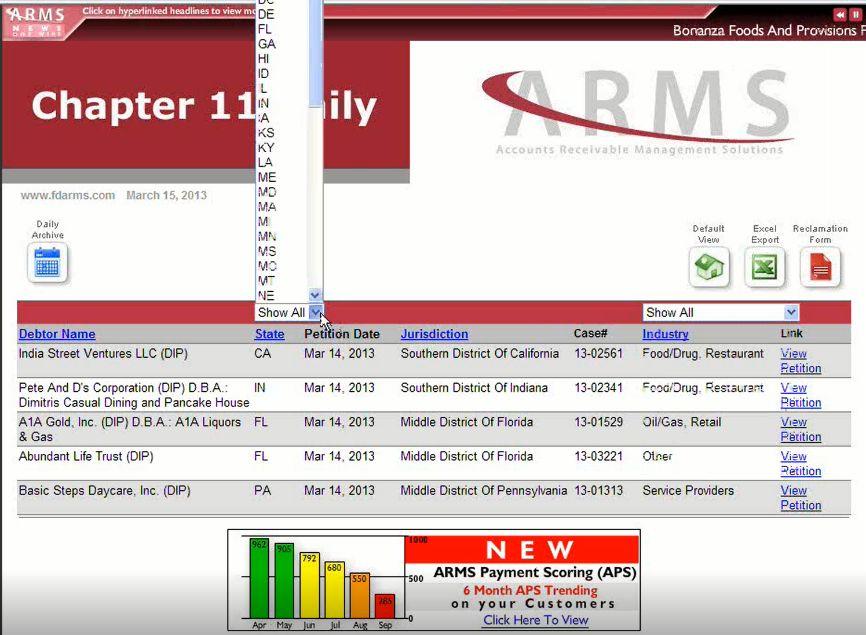This screenshot has width=866, height=635.
Task: Pick ME from the state list
Action: click(267, 177)
